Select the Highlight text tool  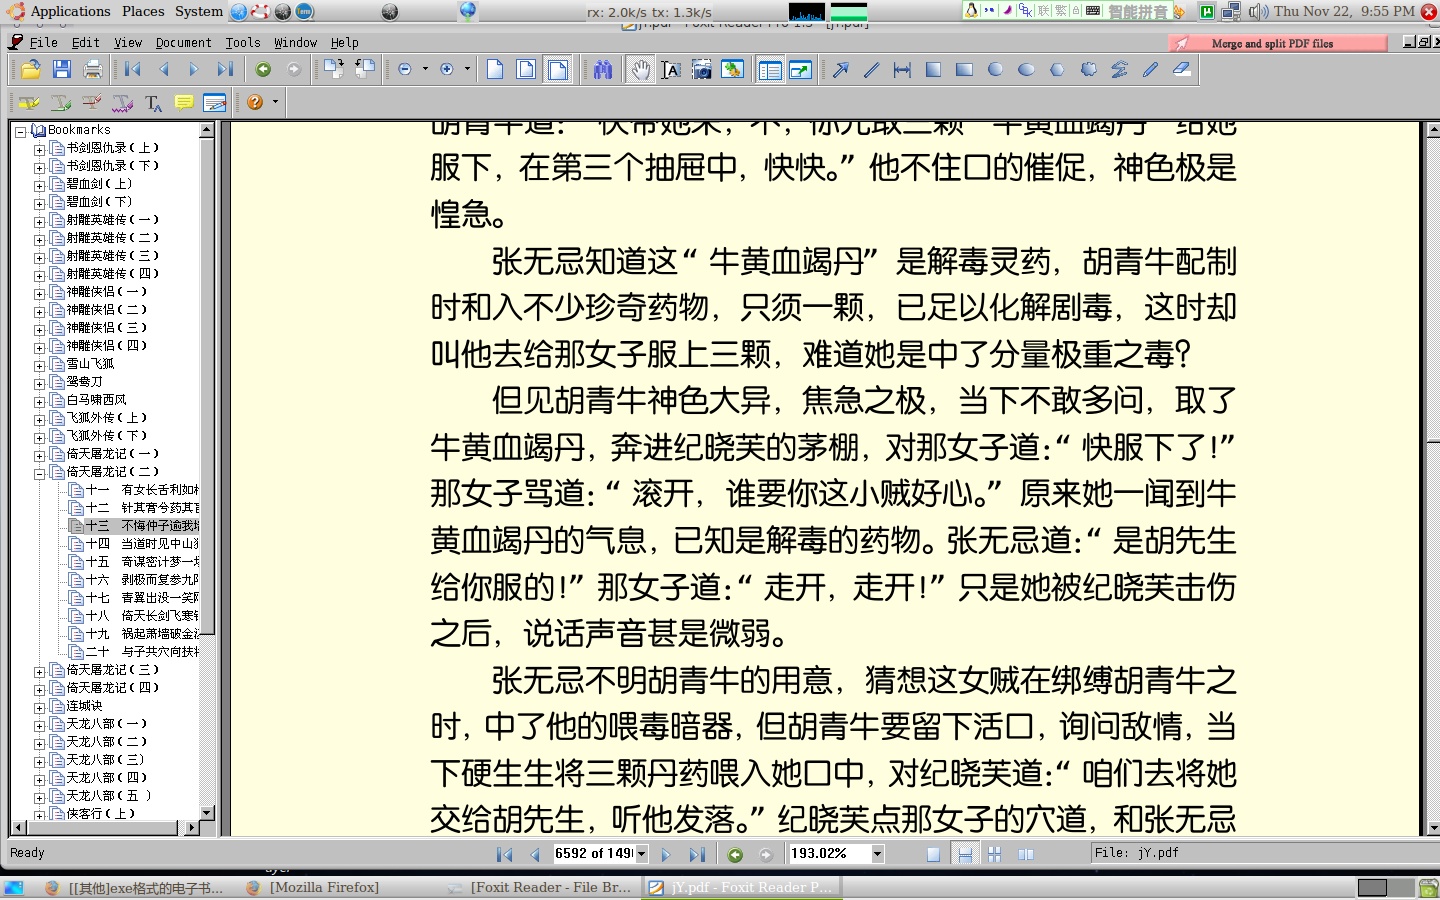tap(29, 102)
